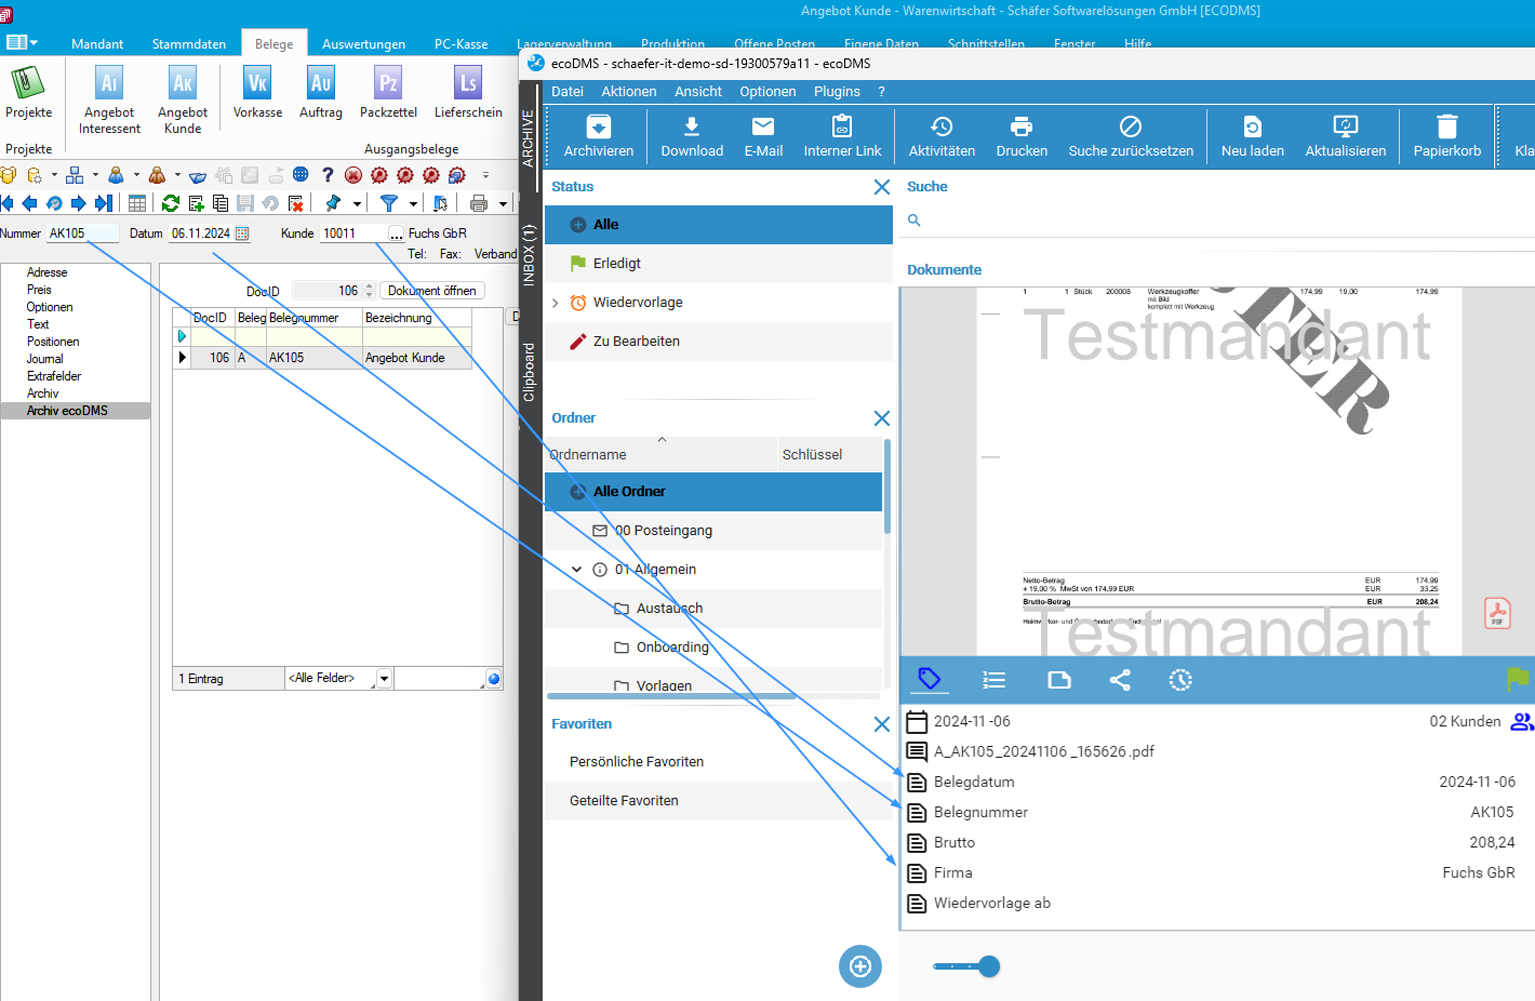Click the green refresh arrows icon
The width and height of the screenshot is (1535, 1001).
[171, 203]
